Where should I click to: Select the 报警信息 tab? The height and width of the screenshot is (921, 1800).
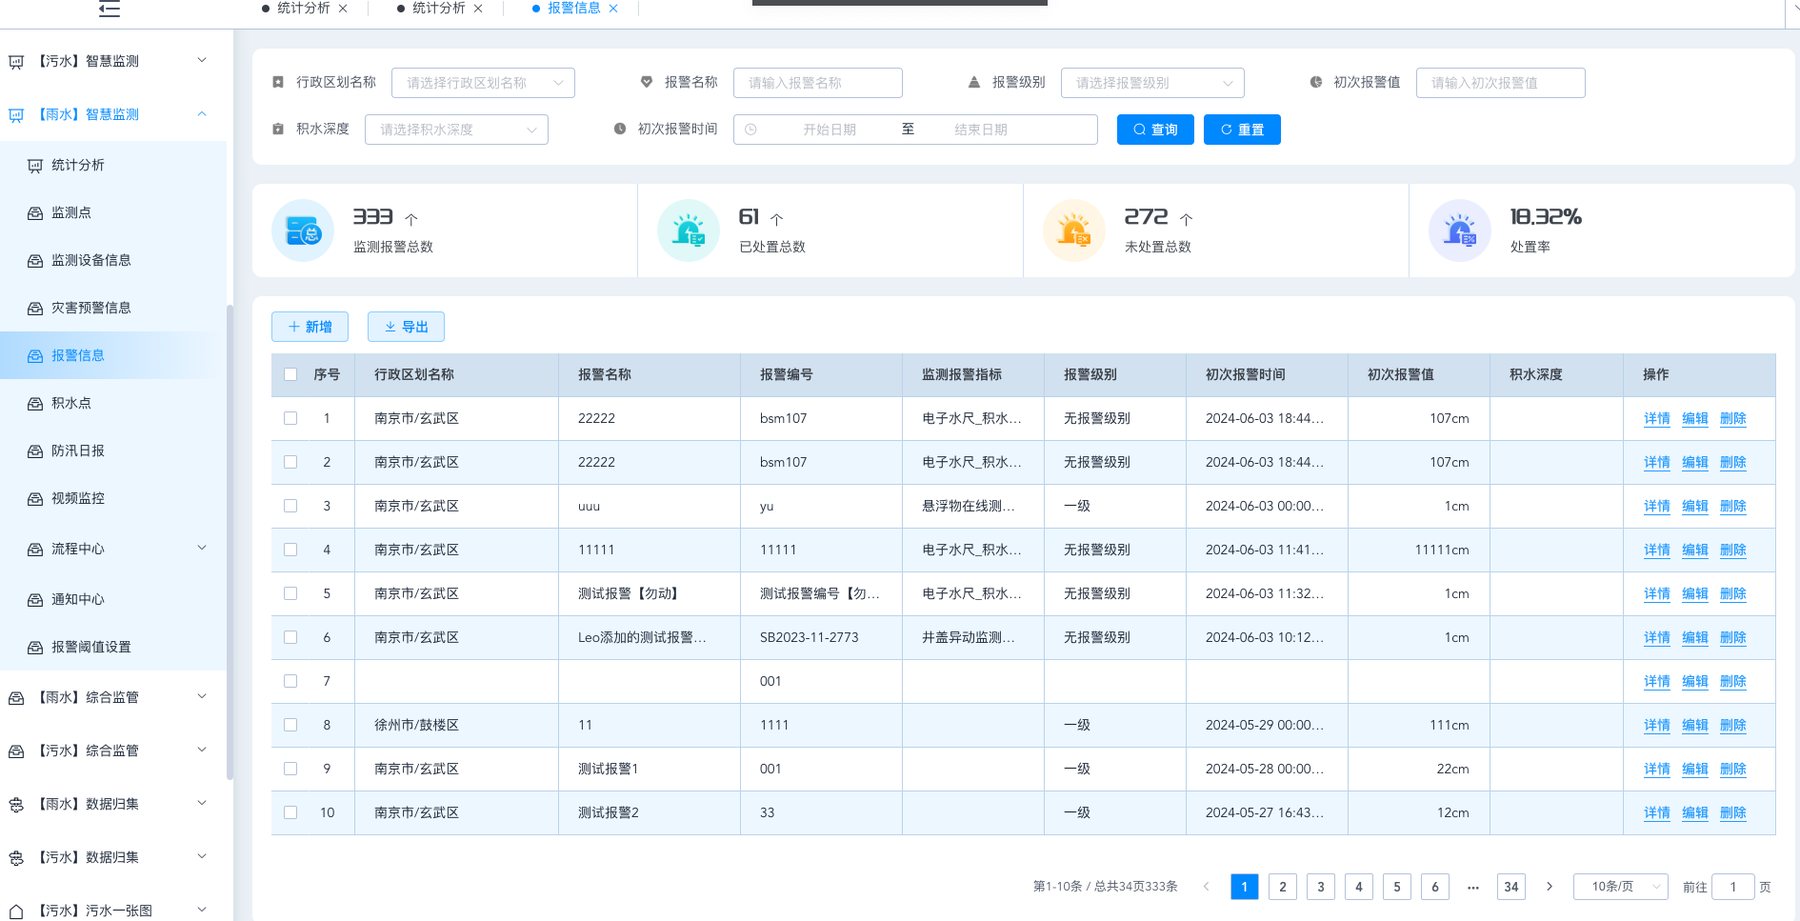(574, 8)
